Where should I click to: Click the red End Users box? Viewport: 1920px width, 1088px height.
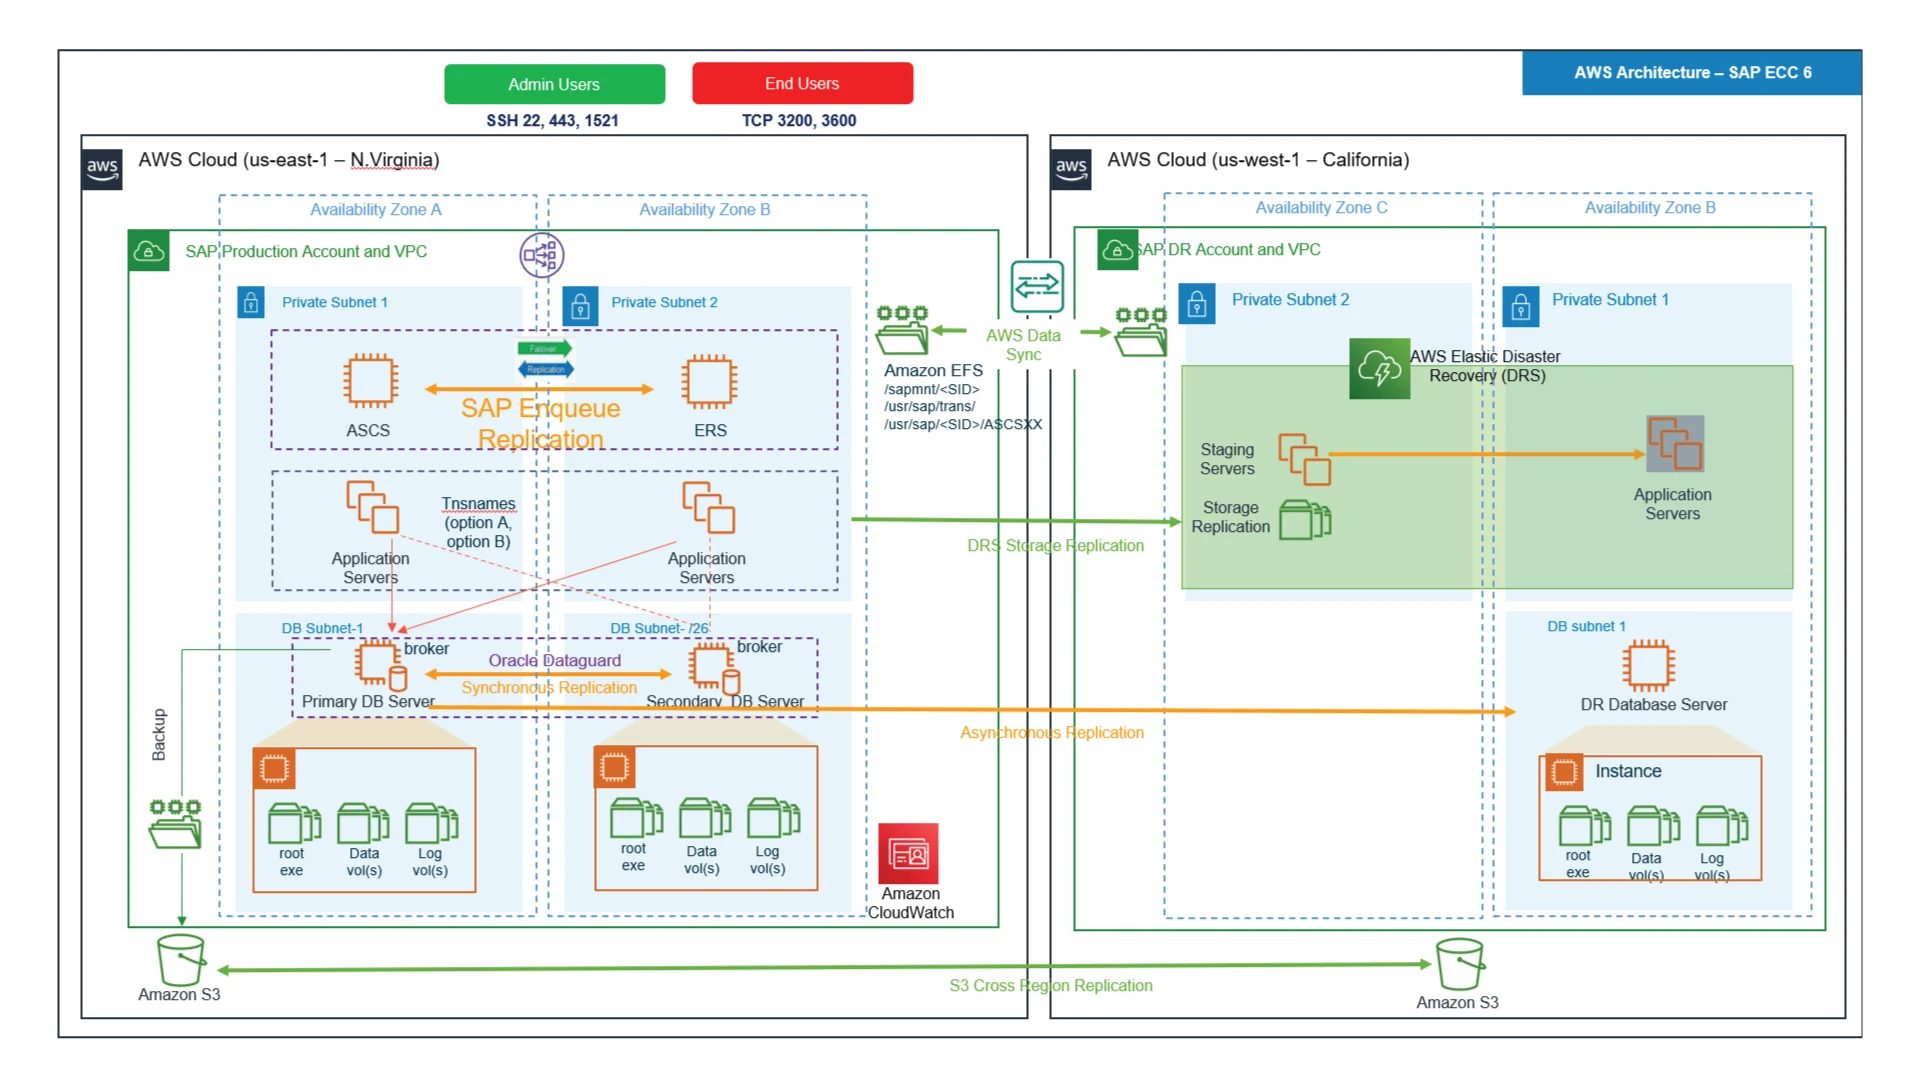[802, 83]
